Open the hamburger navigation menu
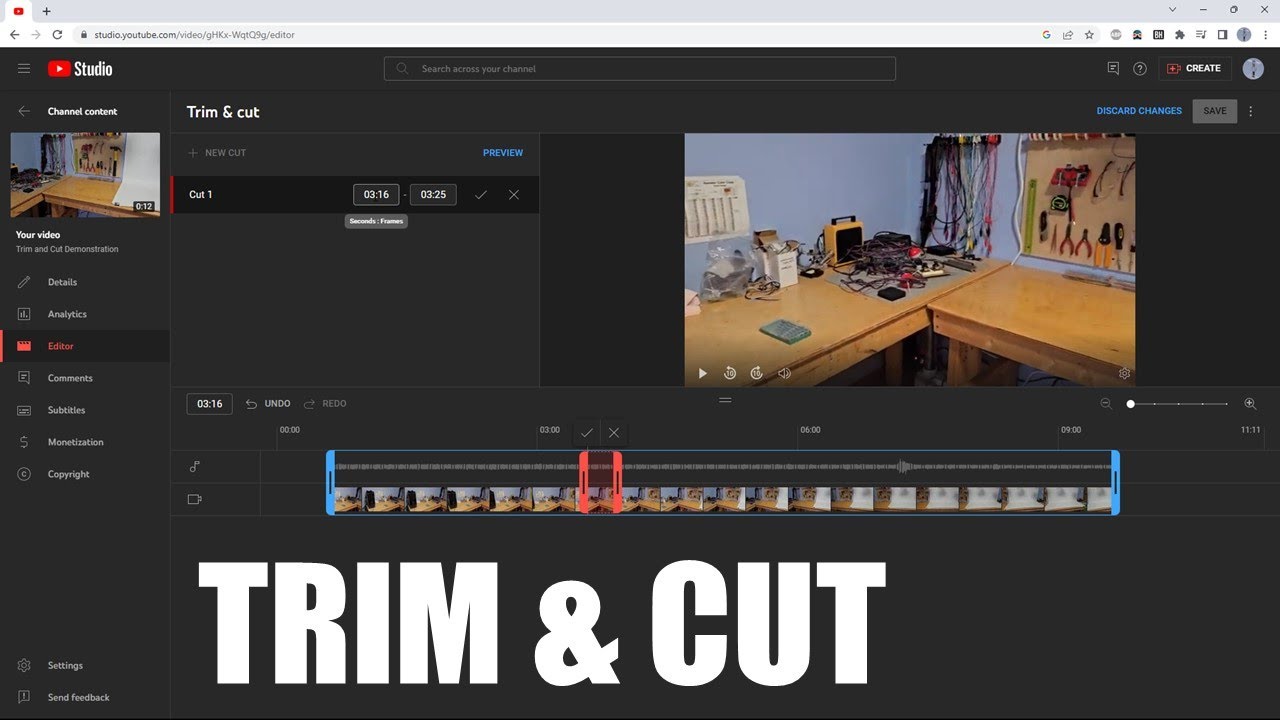This screenshot has width=1280, height=720. 24,68
